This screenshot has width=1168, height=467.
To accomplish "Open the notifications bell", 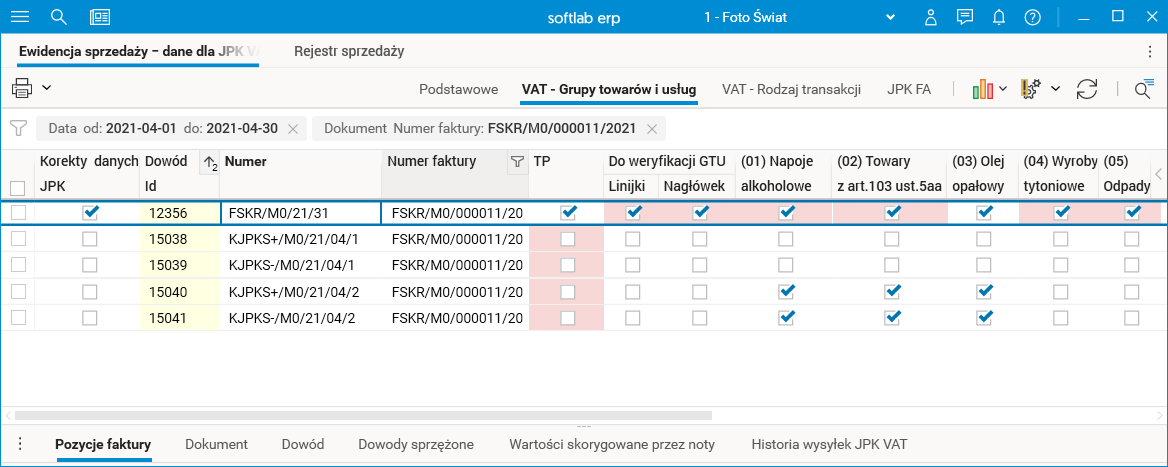I will tap(998, 17).
